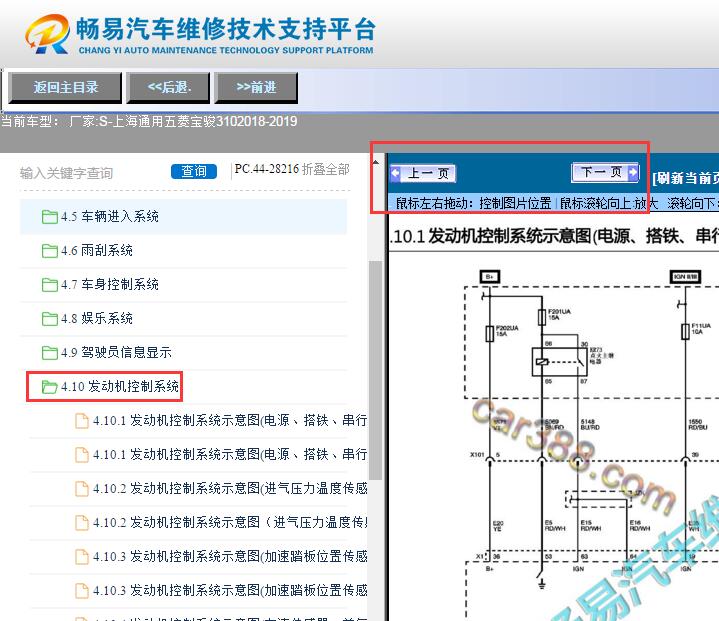Image resolution: width=719 pixels, height=621 pixels.
Task: Go forward with the >>前进 button
Action: [x=256, y=87]
